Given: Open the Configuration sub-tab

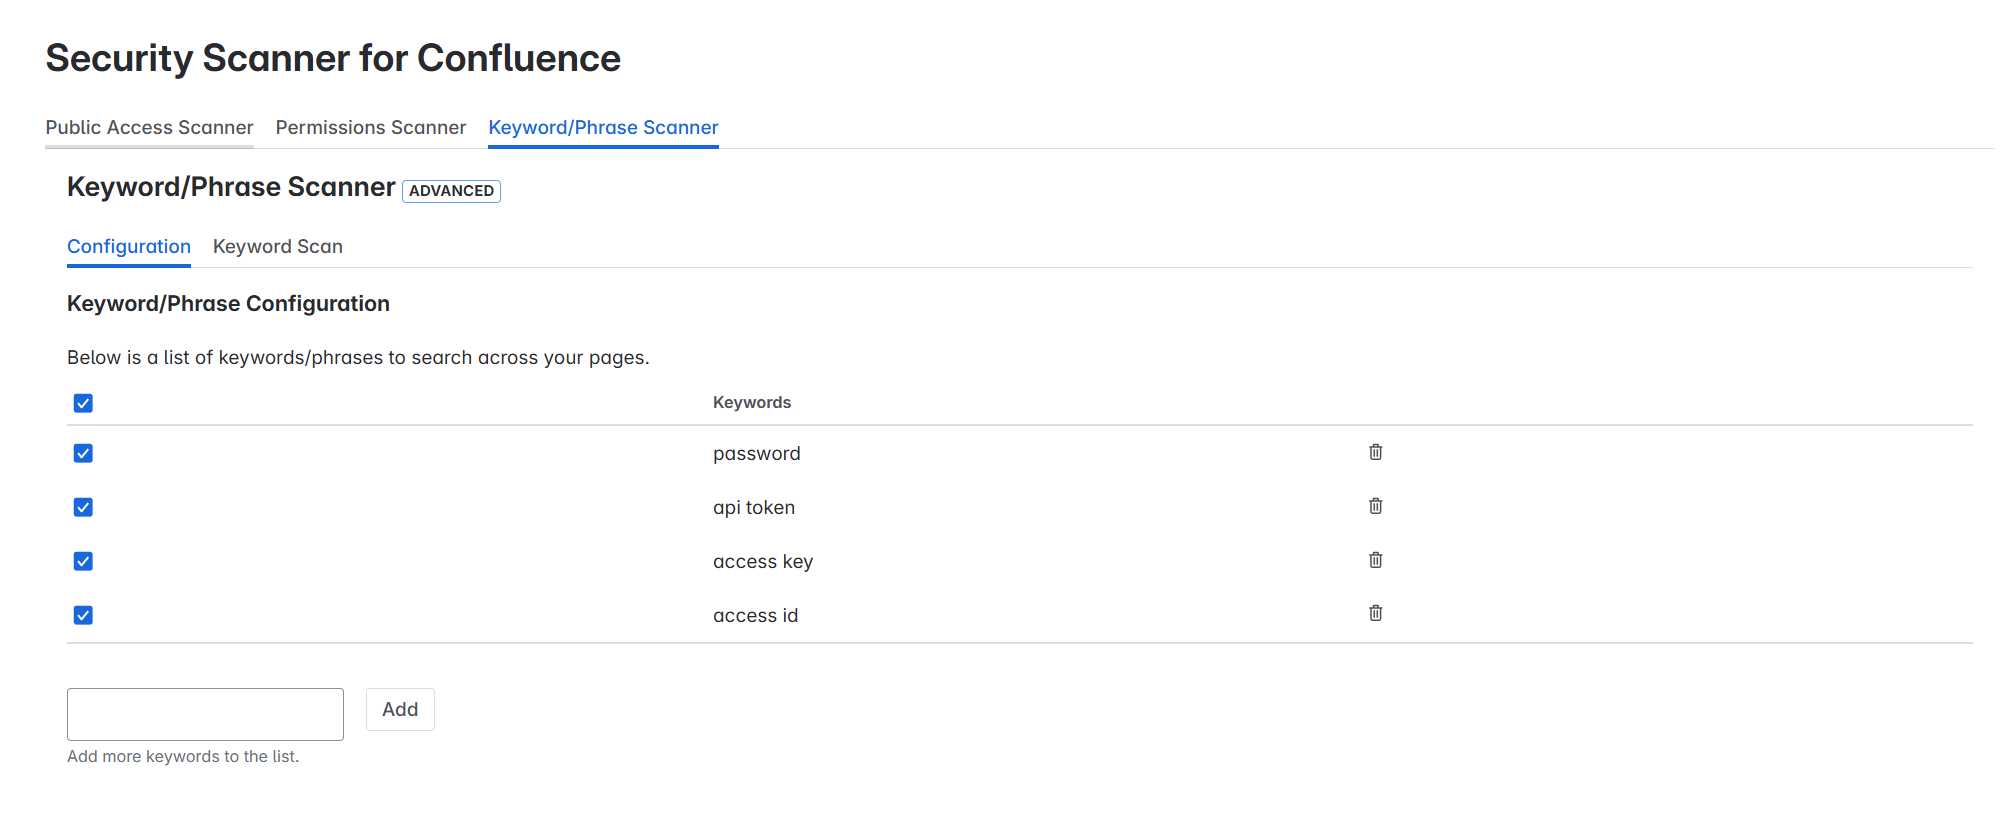Looking at the screenshot, I should pyautogui.click(x=129, y=246).
